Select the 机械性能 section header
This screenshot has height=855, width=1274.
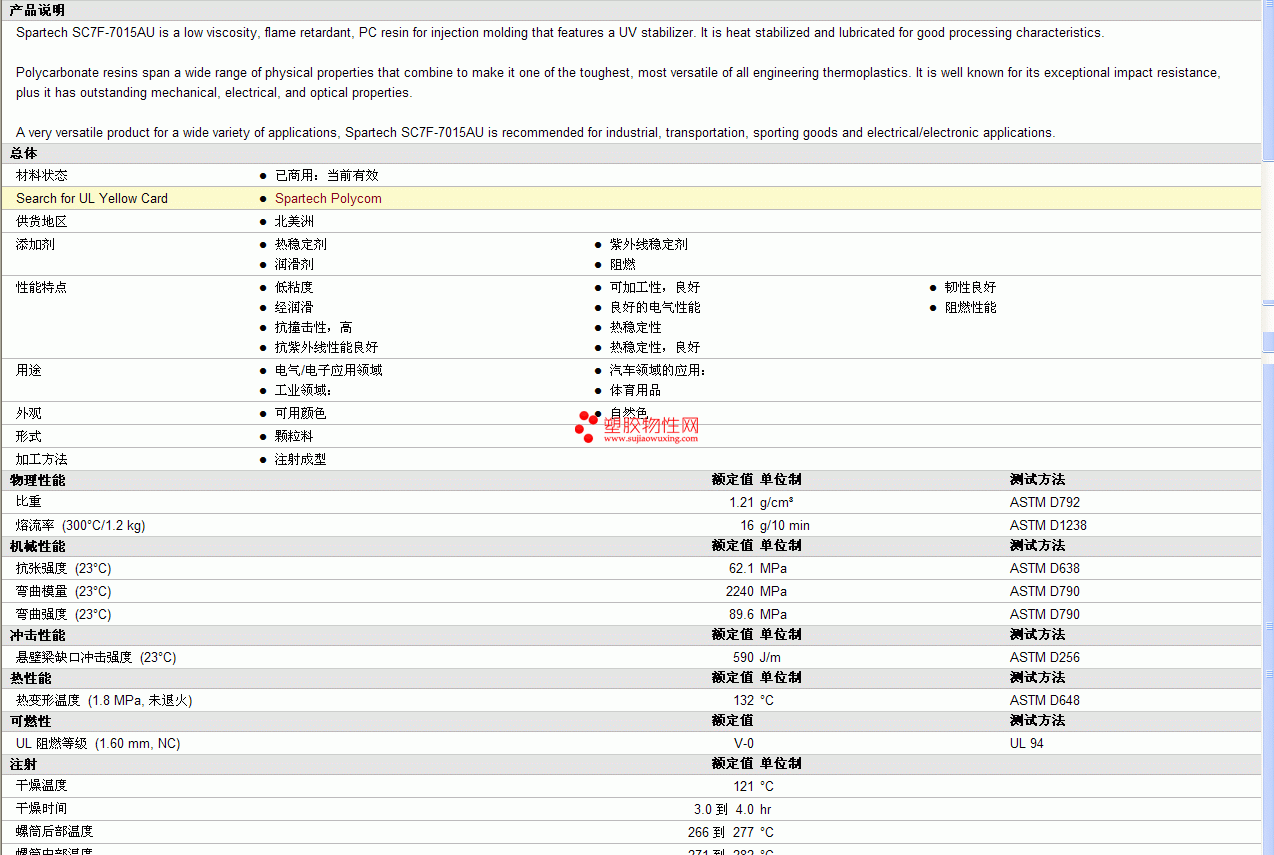37,546
